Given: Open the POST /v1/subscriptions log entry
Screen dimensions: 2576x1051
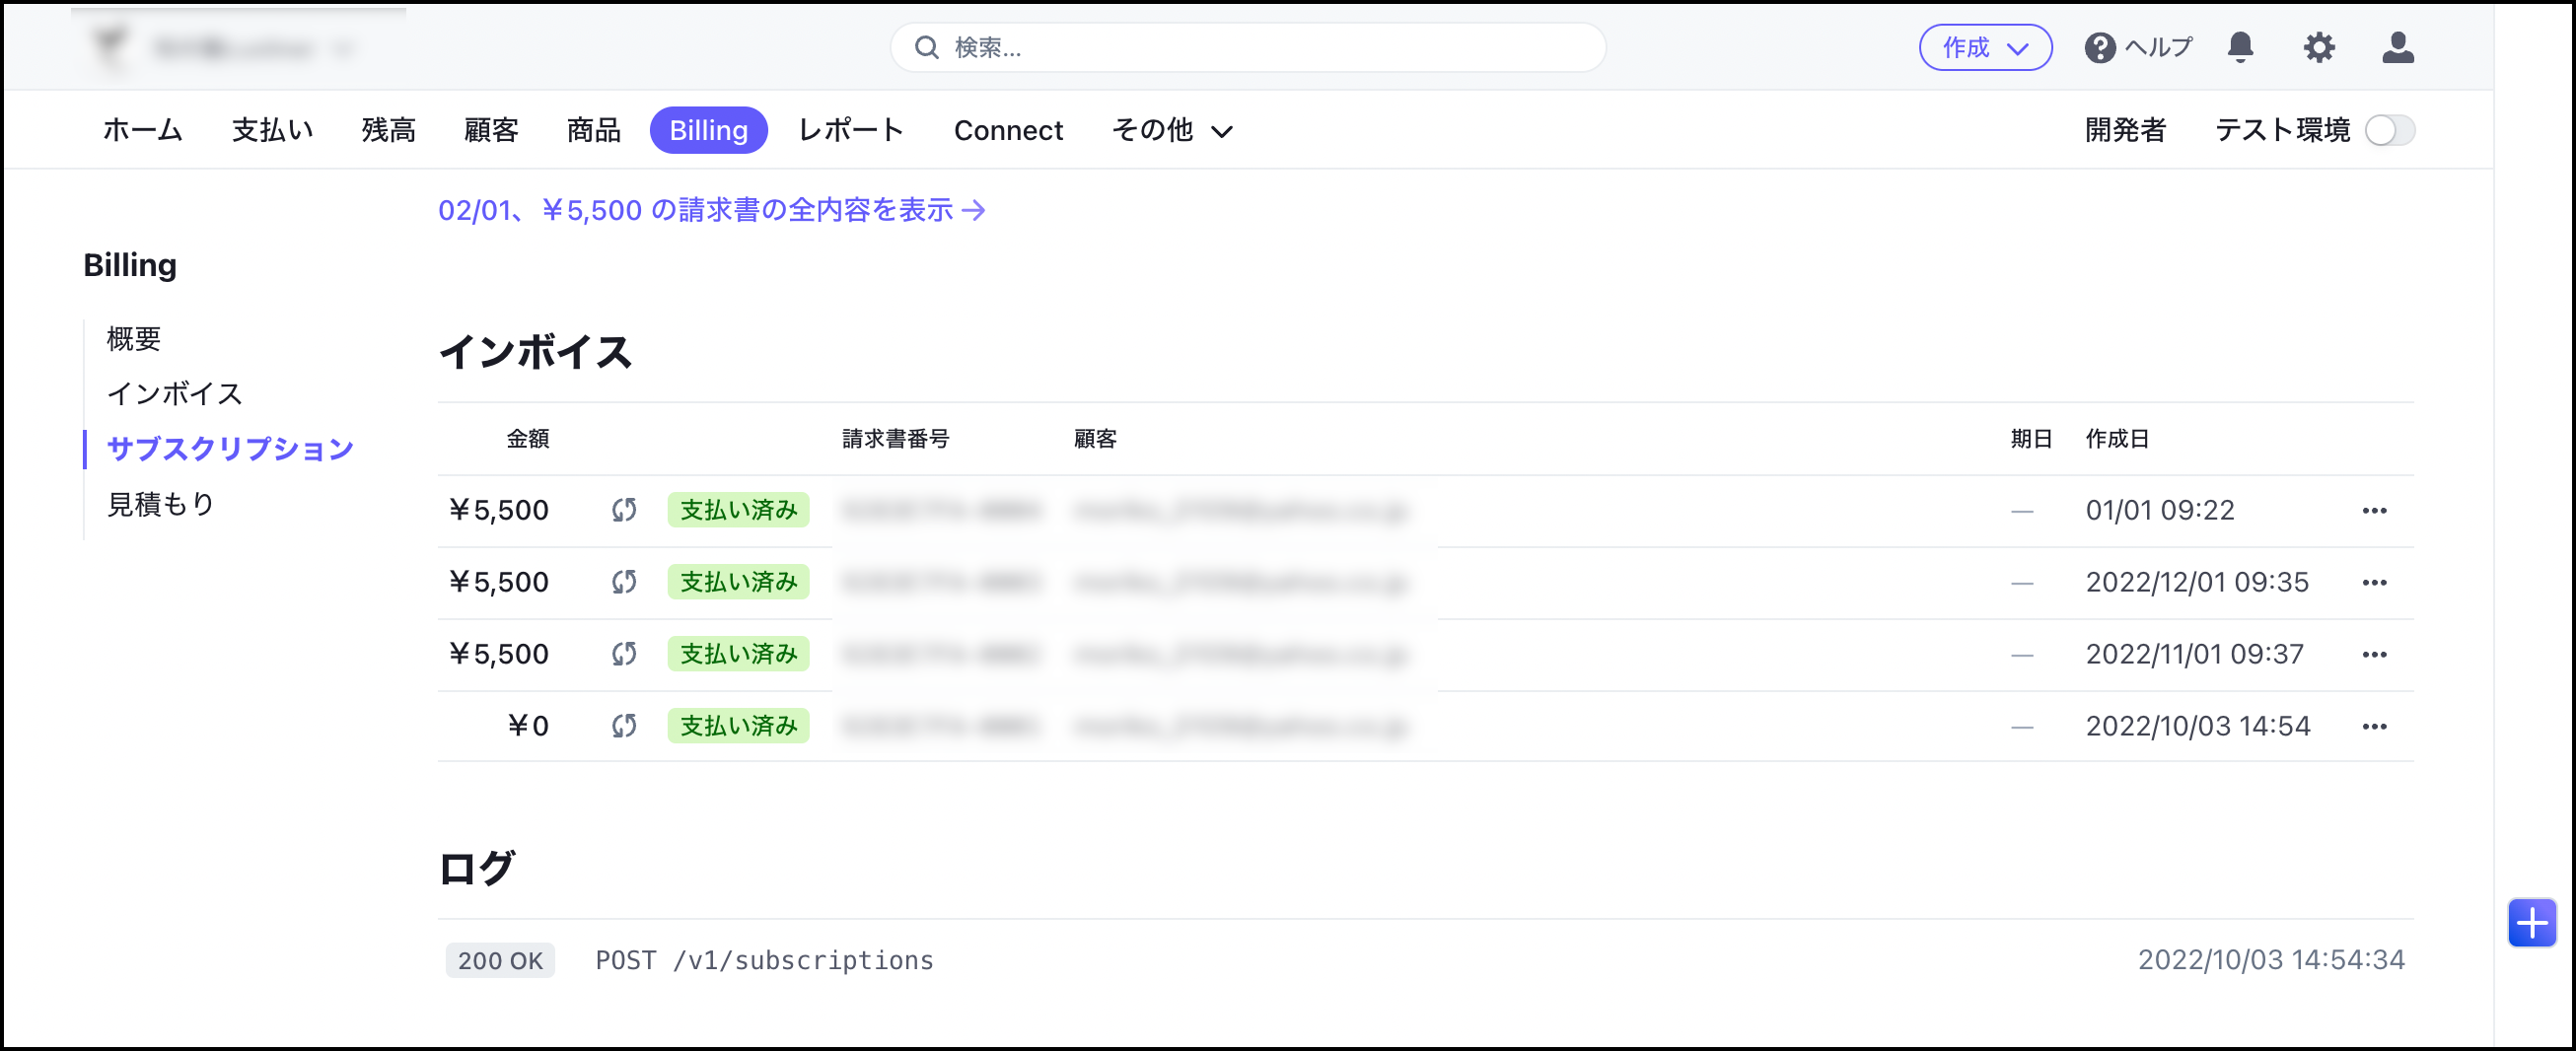Looking at the screenshot, I should (764, 960).
